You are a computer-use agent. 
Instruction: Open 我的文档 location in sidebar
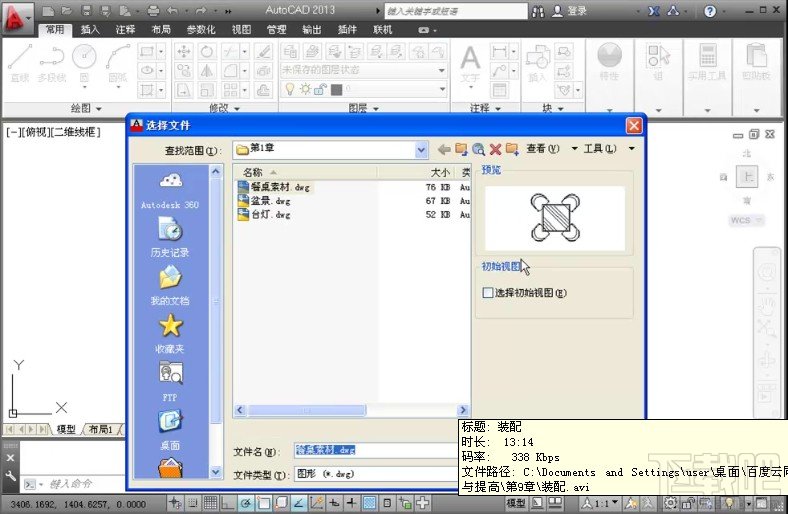click(170, 285)
